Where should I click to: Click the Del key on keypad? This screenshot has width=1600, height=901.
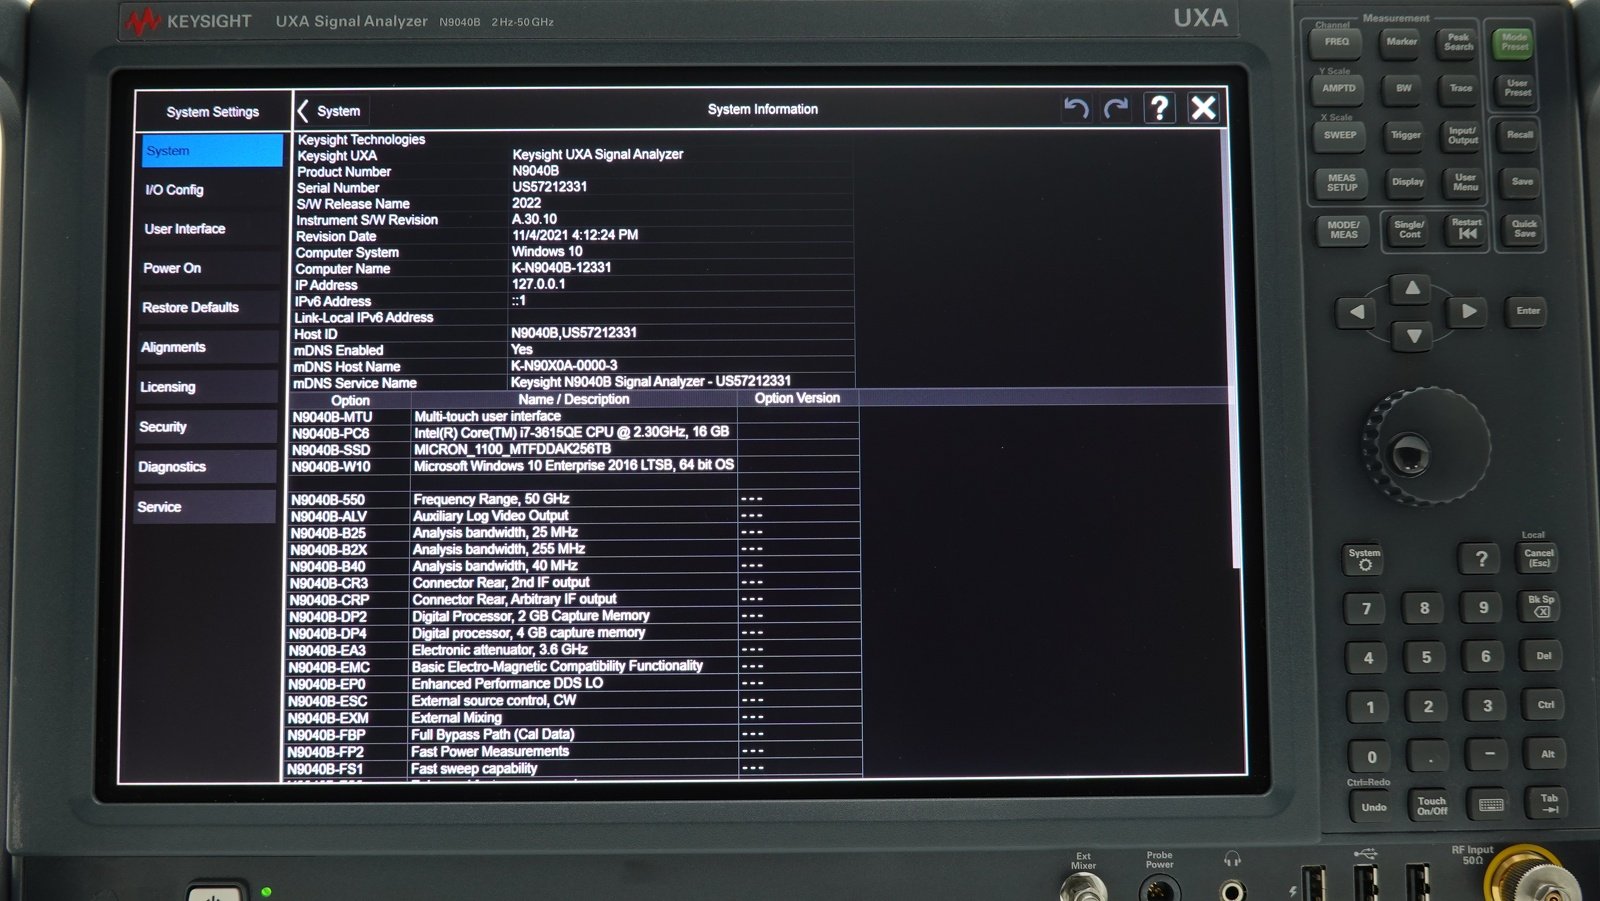(x=1543, y=656)
